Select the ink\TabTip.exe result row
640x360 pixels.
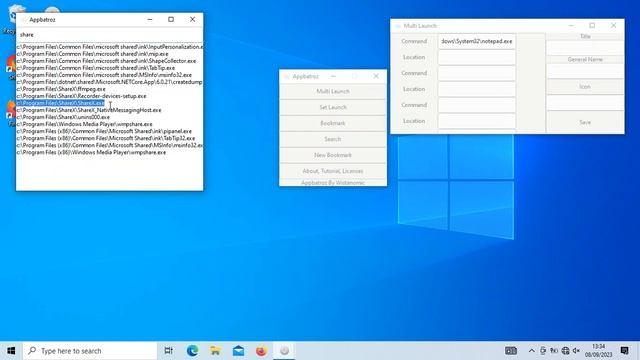pyautogui.click(x=96, y=68)
